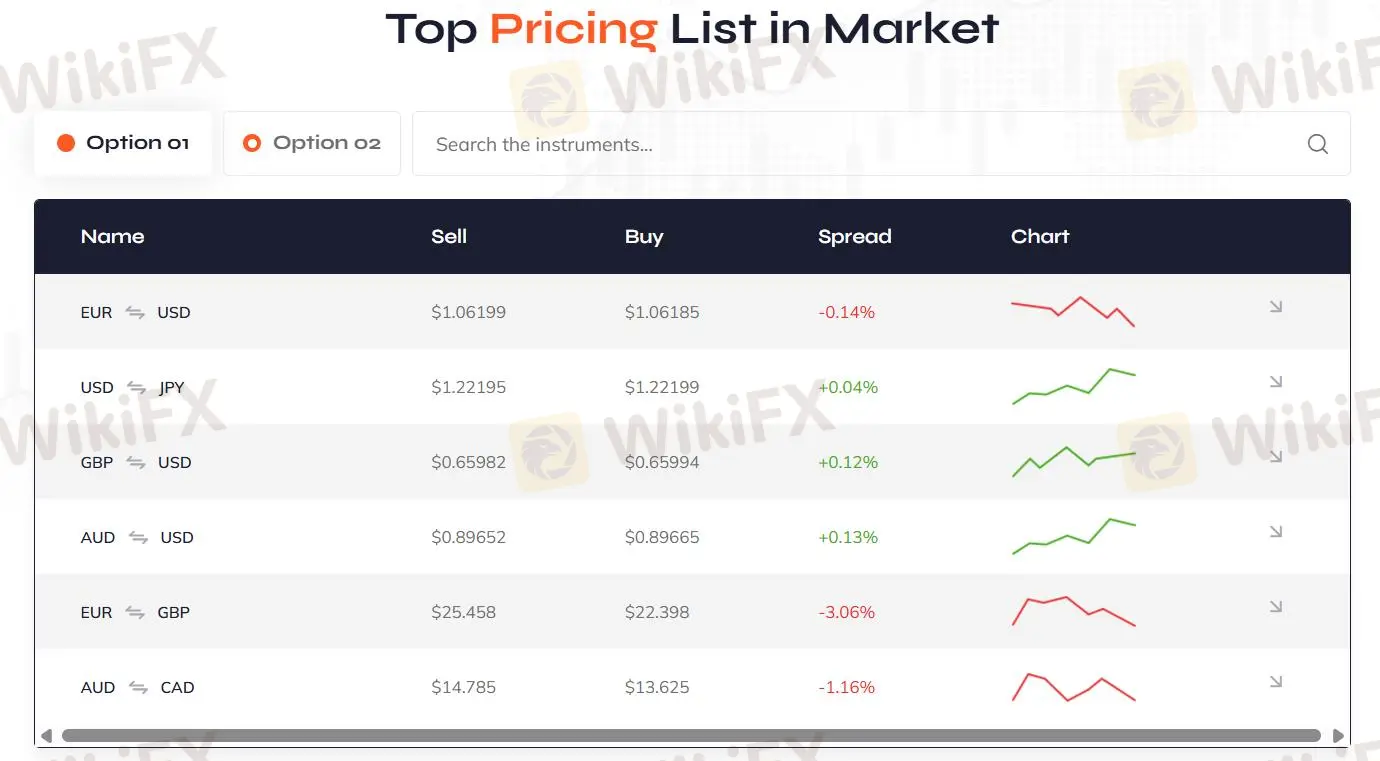Click the arrow icon in USD/JPY row
The height and width of the screenshot is (761, 1380).
click(x=1276, y=382)
